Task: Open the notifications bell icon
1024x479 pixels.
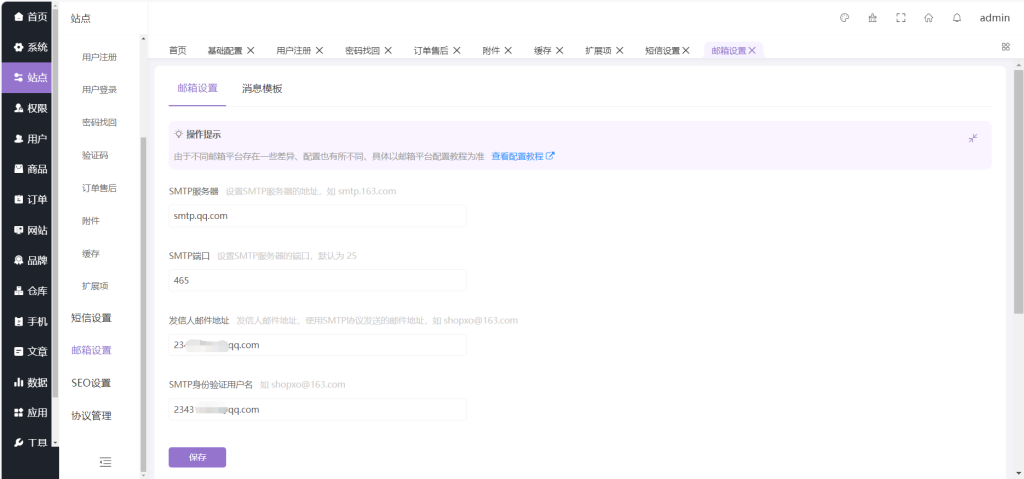Action: (x=957, y=18)
